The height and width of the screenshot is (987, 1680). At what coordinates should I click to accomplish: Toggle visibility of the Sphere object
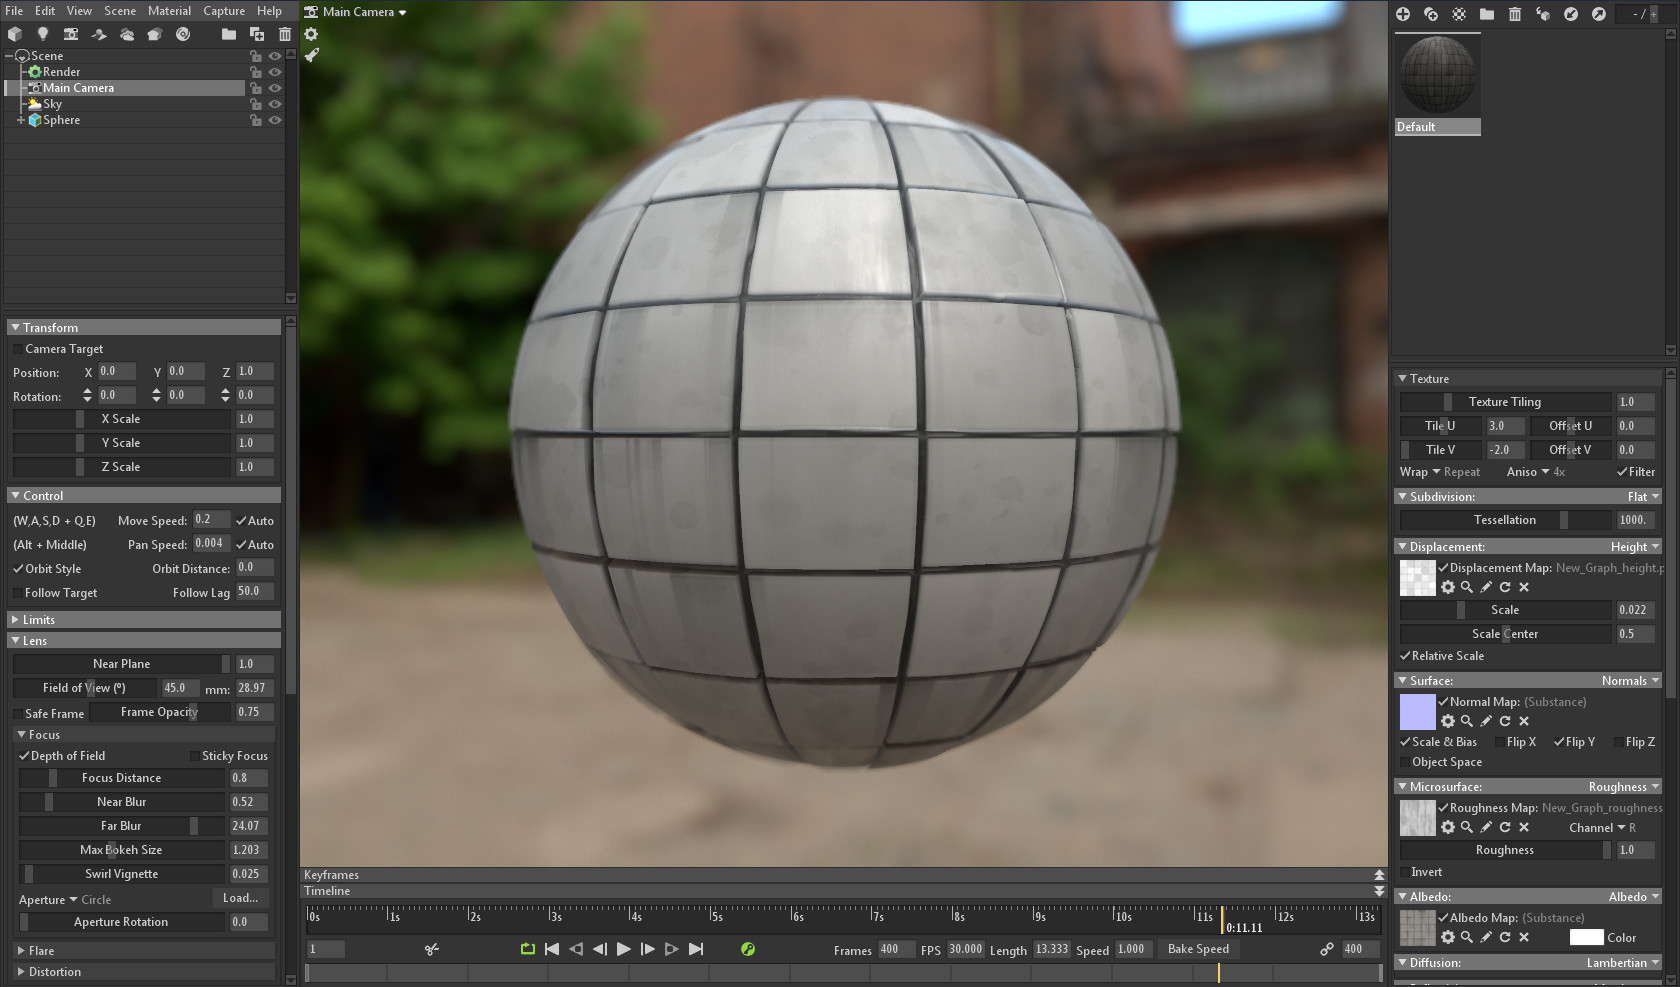pyautogui.click(x=276, y=119)
